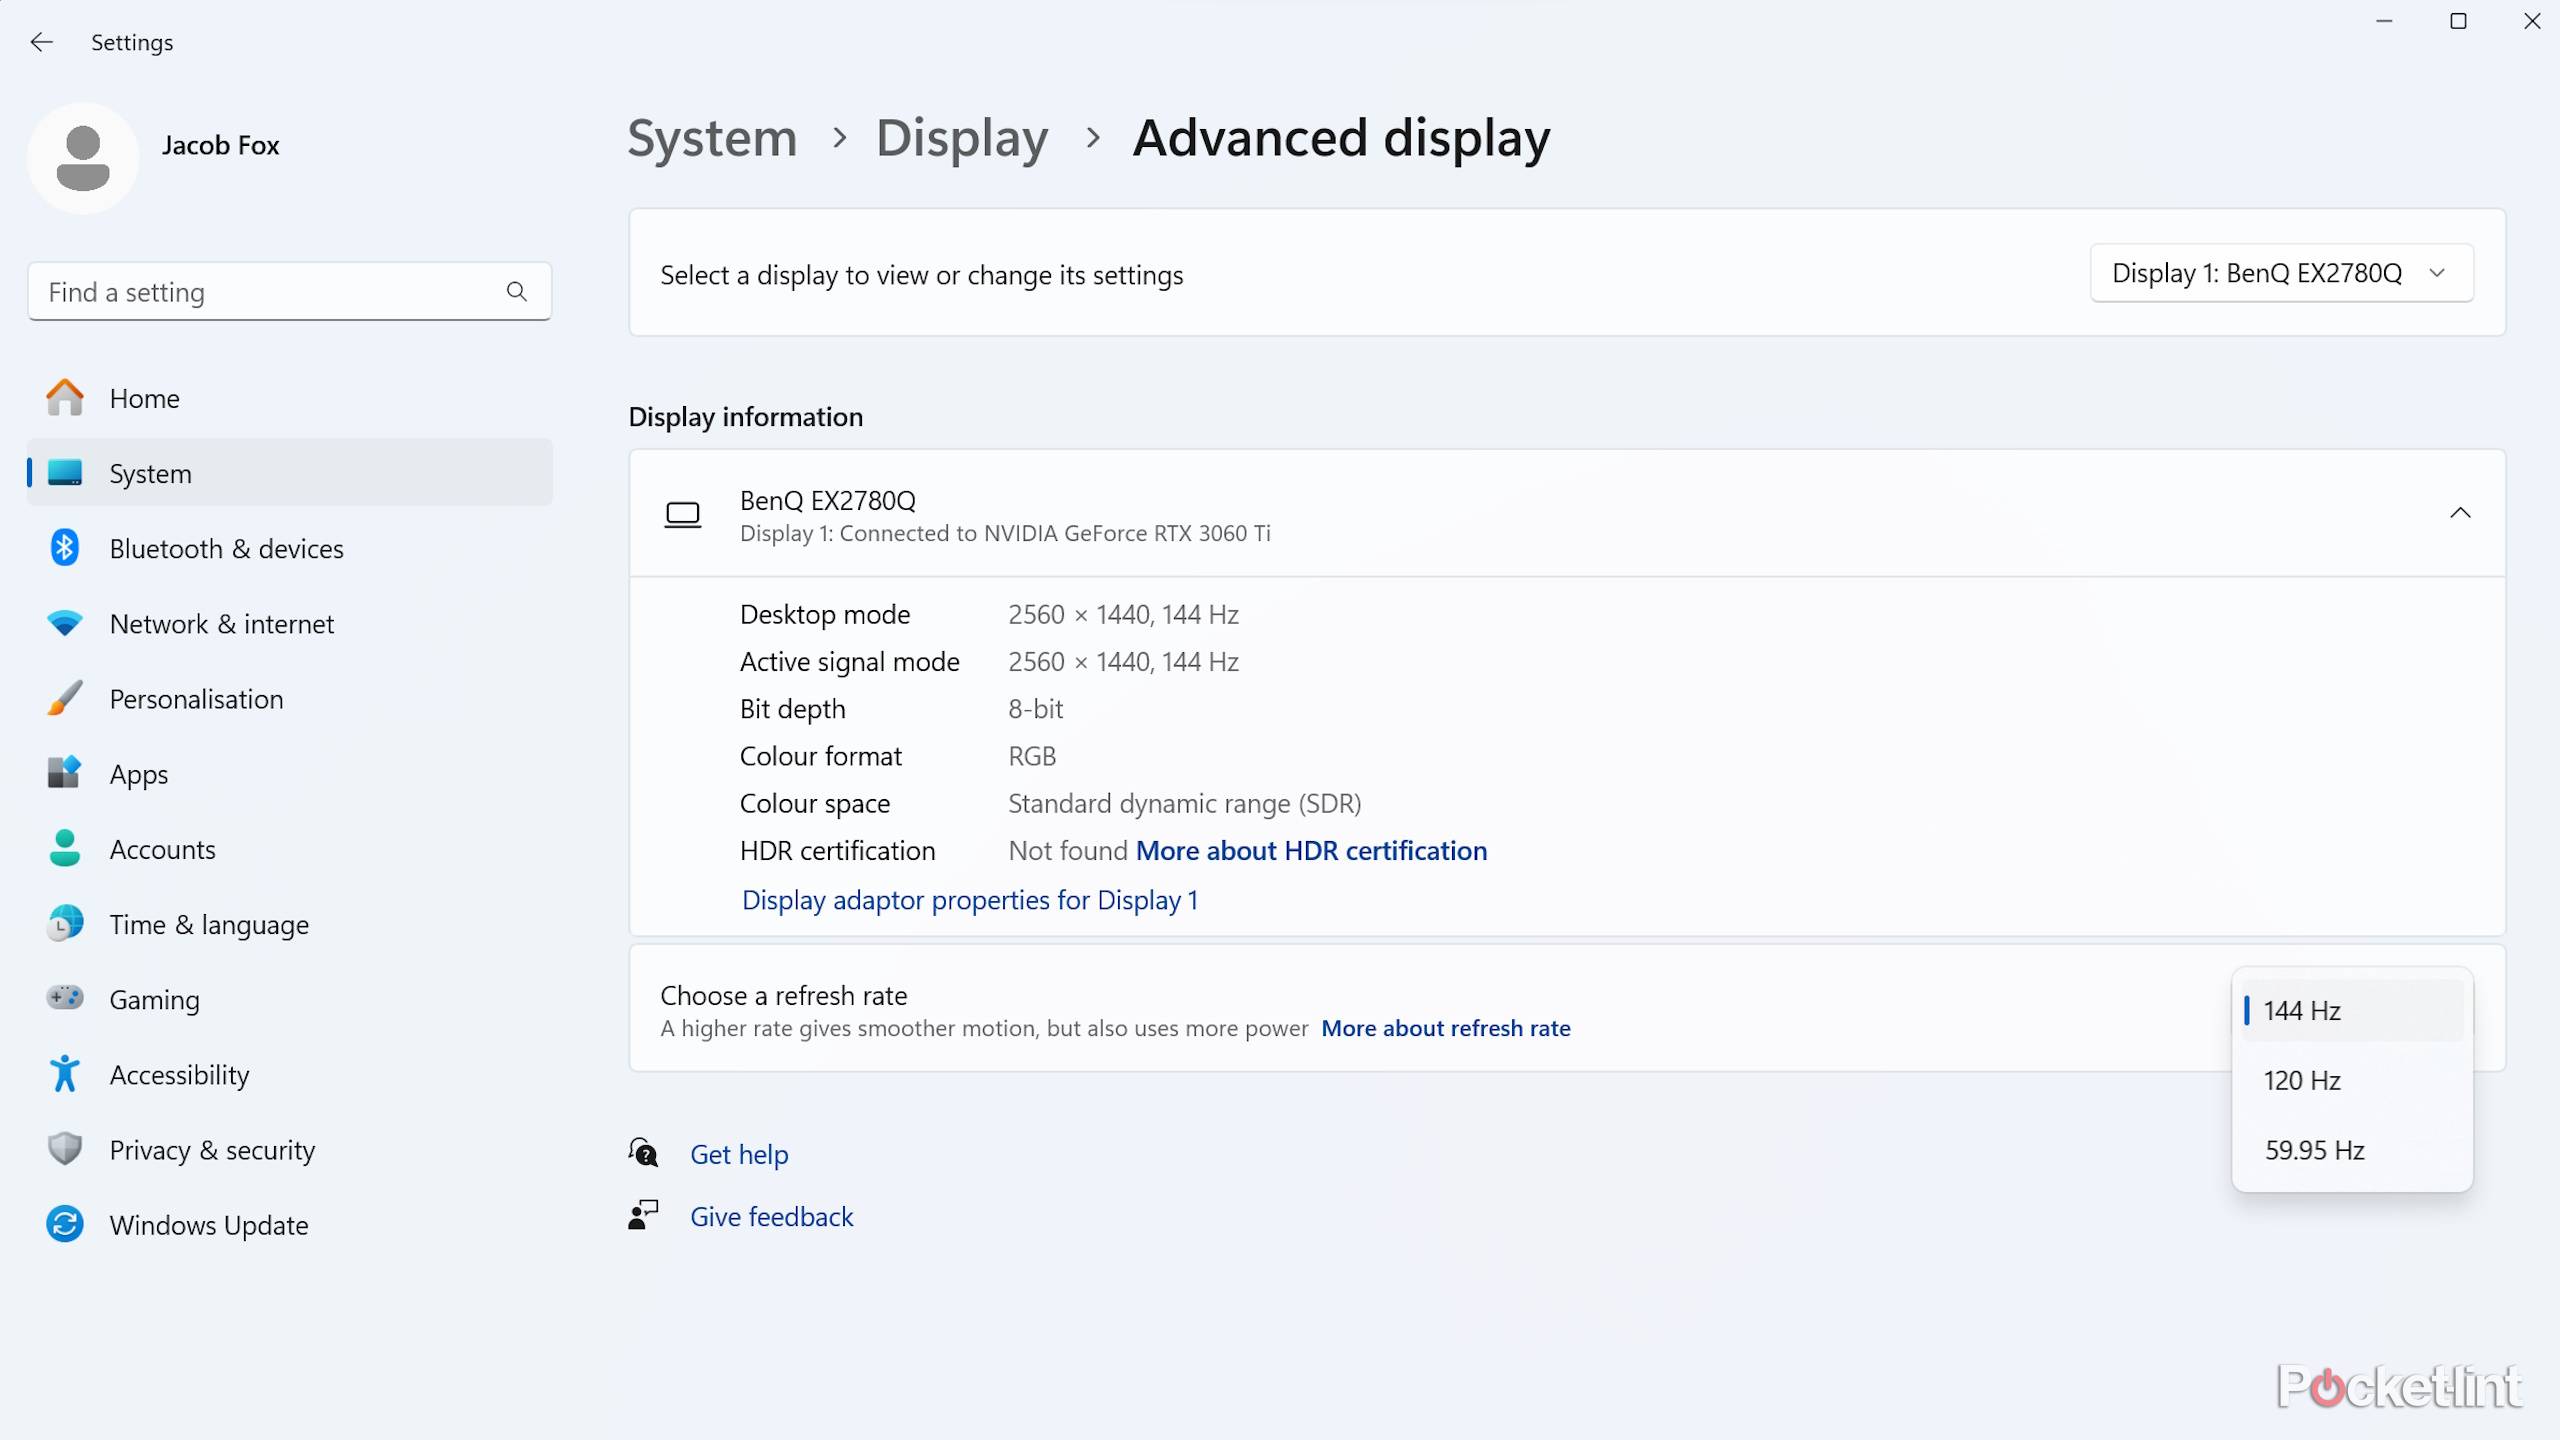Image resolution: width=2560 pixels, height=1440 pixels.
Task: Click the Home house icon
Action: pyautogui.click(x=65, y=397)
